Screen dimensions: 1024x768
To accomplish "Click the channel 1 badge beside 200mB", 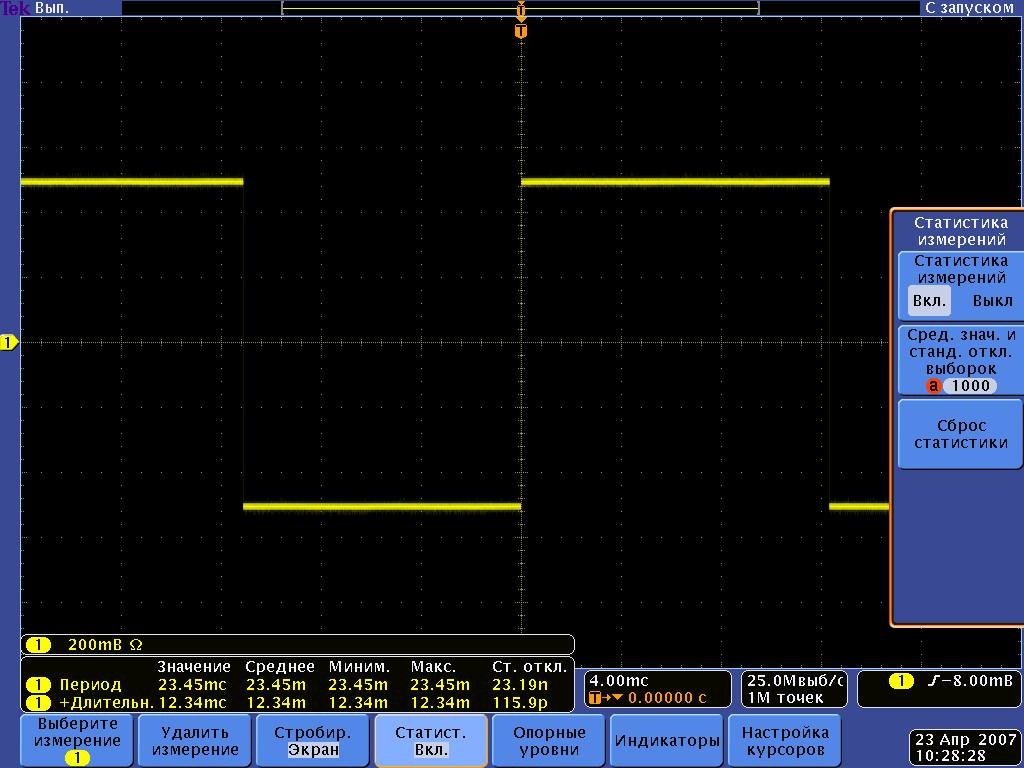I will (39, 645).
